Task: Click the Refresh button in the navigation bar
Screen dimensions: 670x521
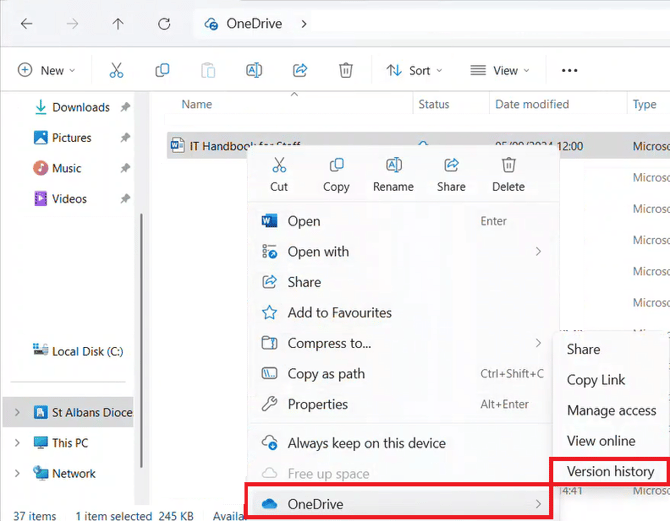Action: coord(164,23)
